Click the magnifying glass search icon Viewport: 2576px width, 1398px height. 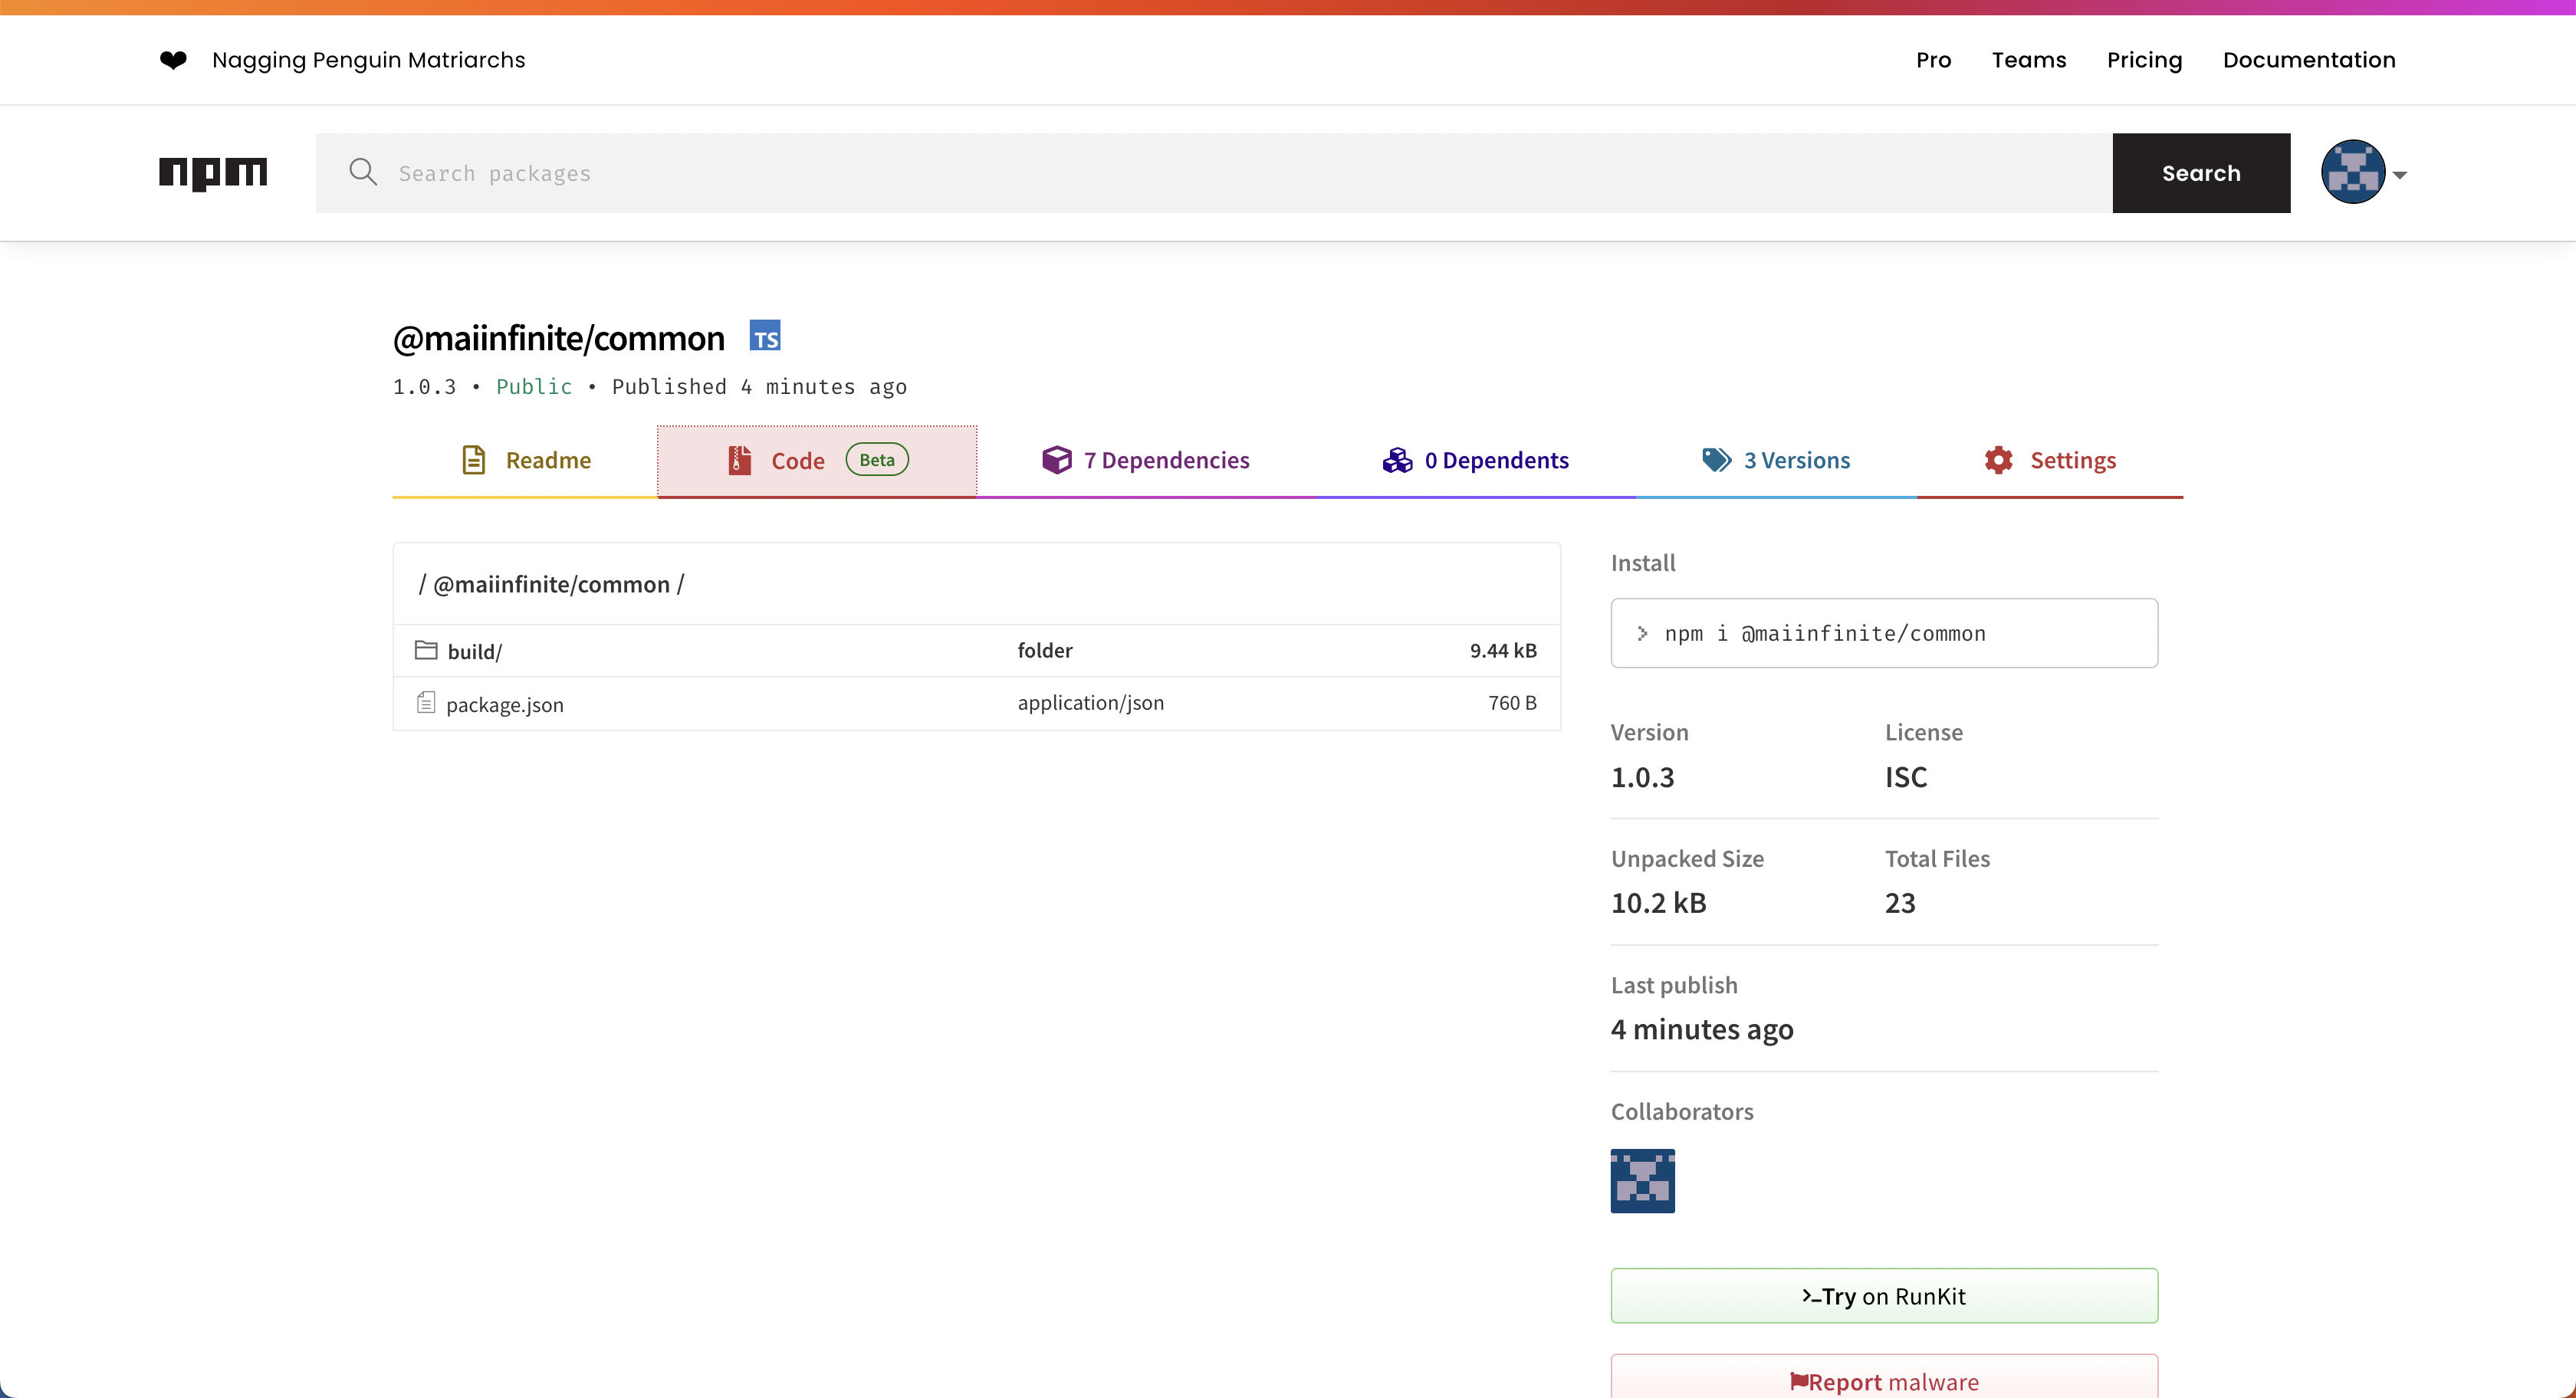point(362,172)
